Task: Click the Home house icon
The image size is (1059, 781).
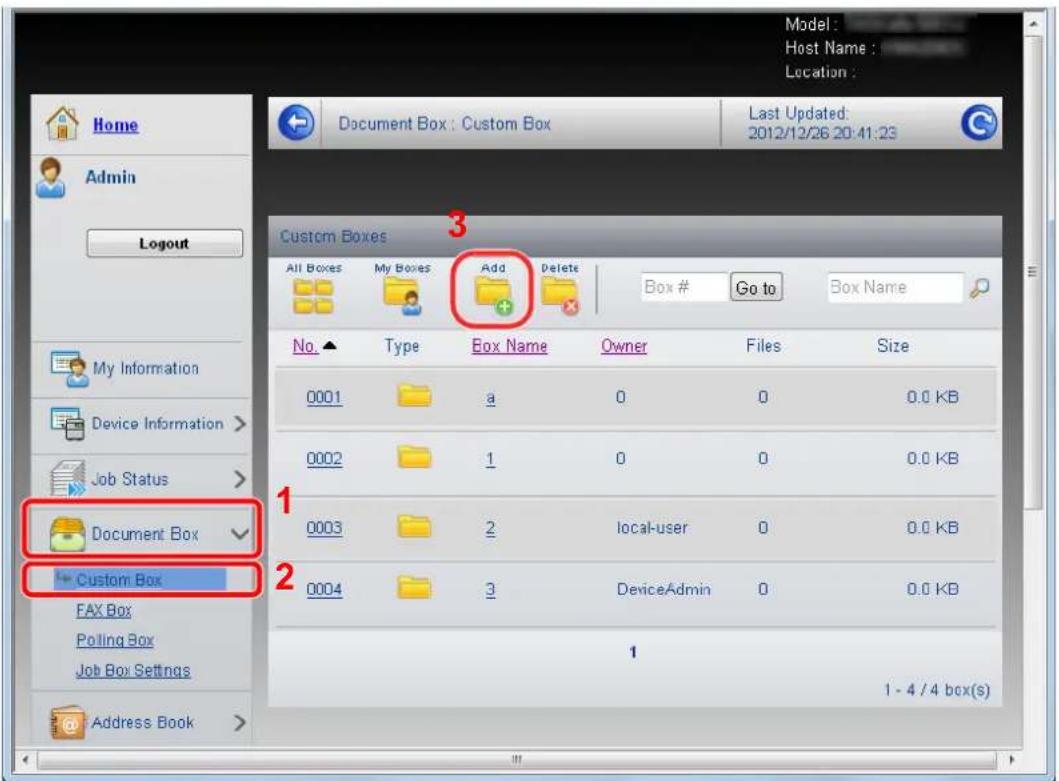Action: (x=62, y=123)
